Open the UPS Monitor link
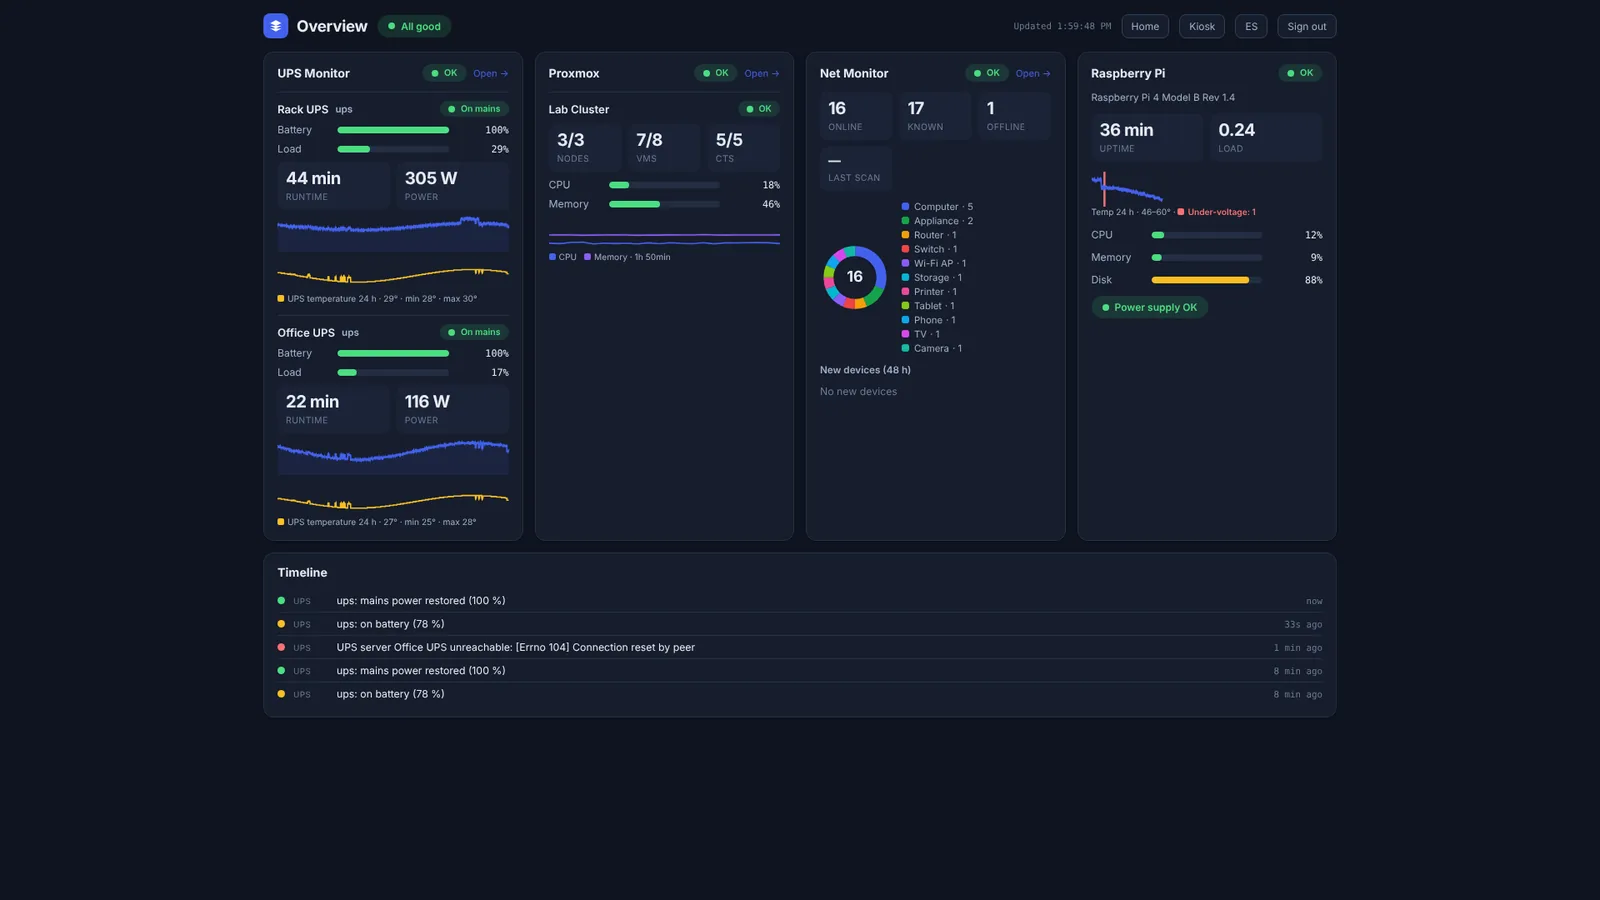1600x900 pixels. pos(491,73)
